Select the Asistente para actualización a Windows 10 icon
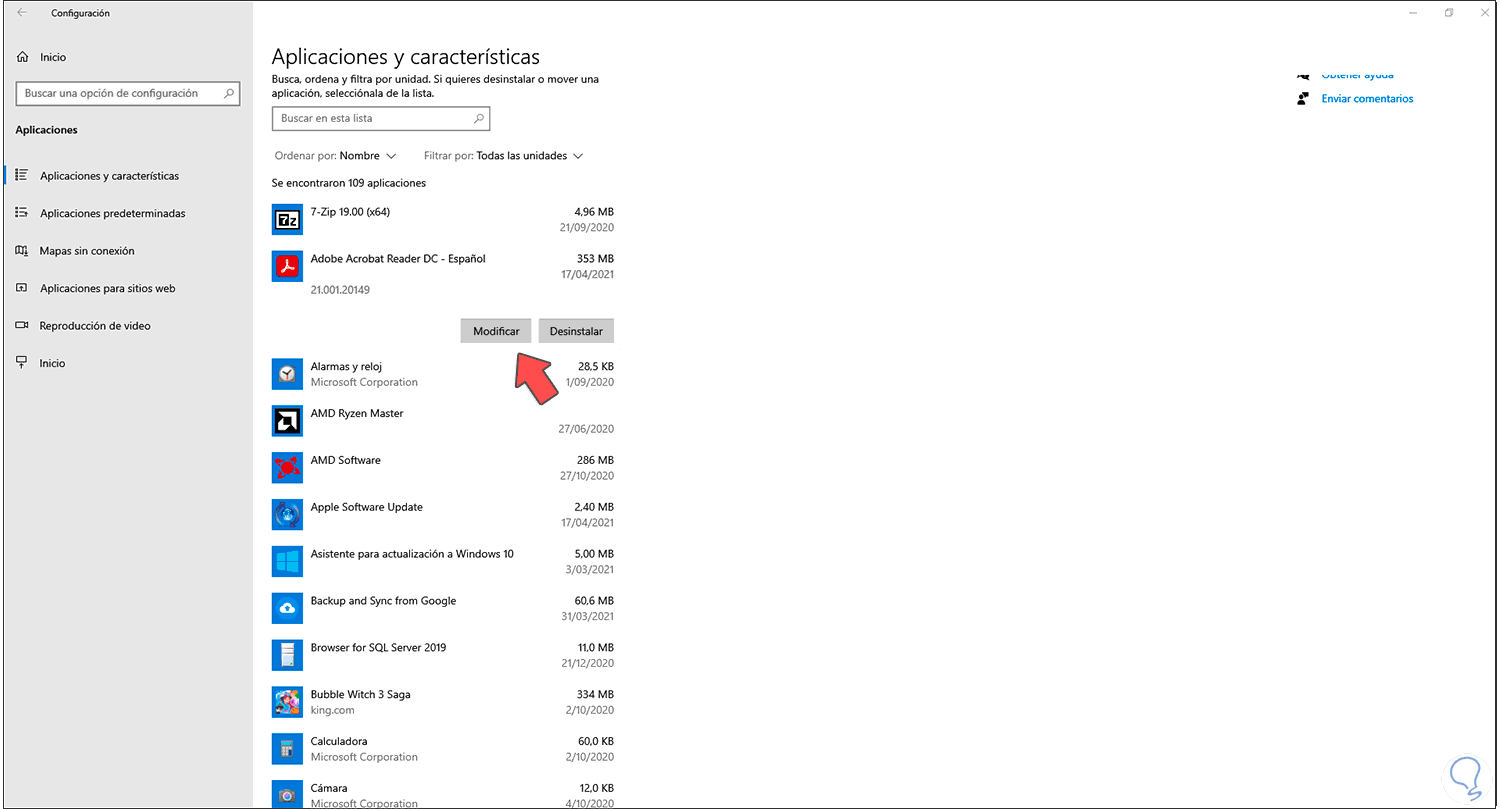1500x809 pixels. tap(287, 561)
